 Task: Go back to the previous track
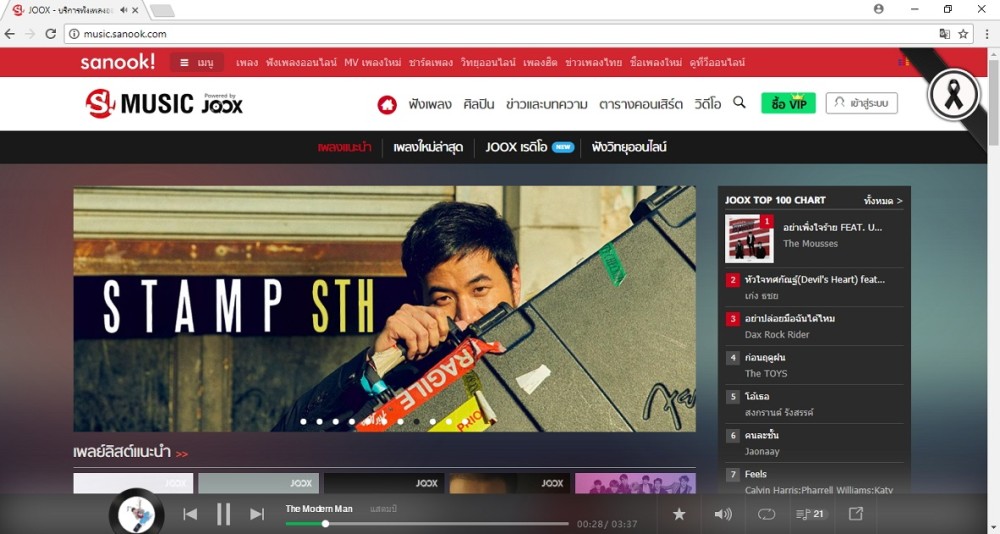point(190,514)
